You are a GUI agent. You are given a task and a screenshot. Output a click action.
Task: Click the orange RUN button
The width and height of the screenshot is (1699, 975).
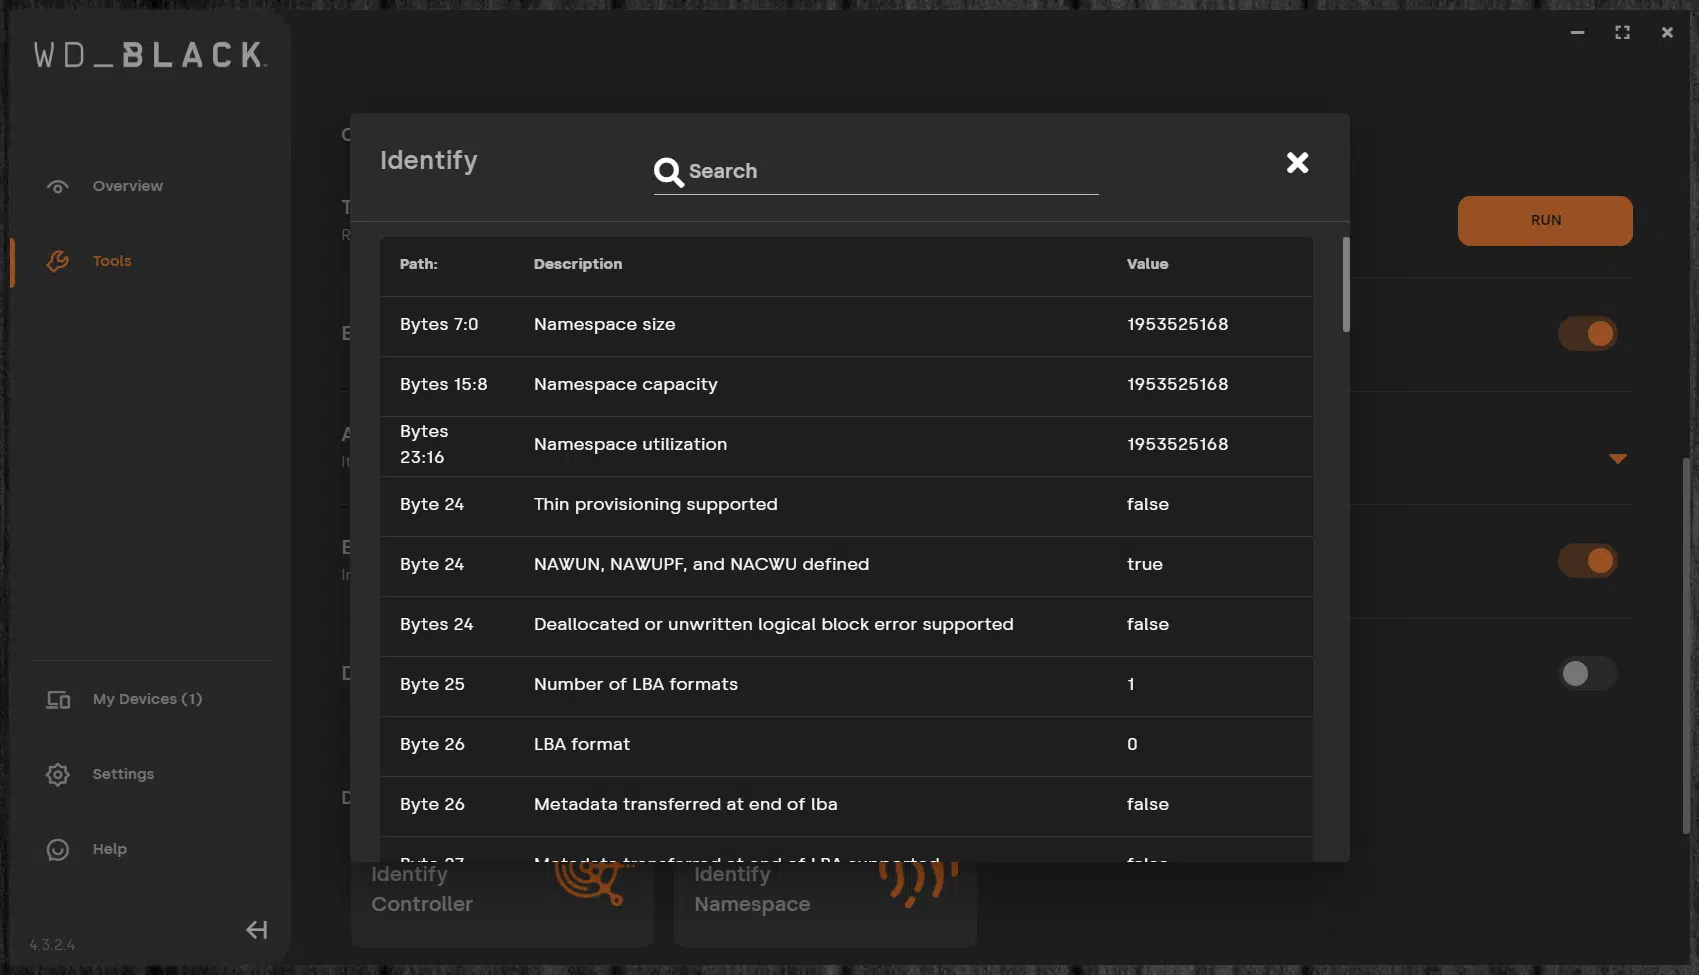(1545, 221)
